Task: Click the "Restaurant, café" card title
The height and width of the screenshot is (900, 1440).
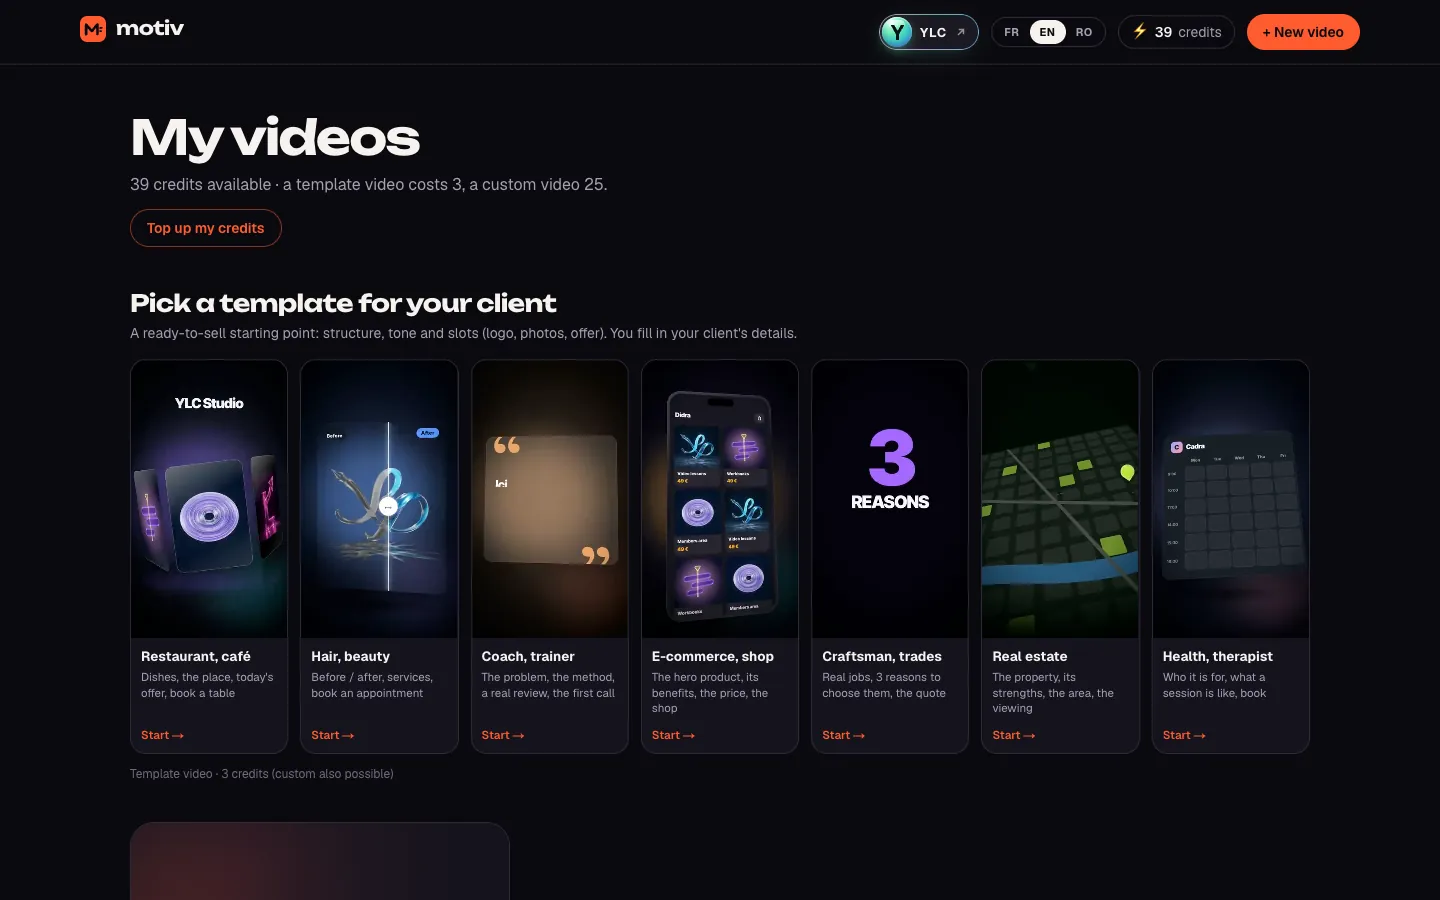Action: pos(196,656)
